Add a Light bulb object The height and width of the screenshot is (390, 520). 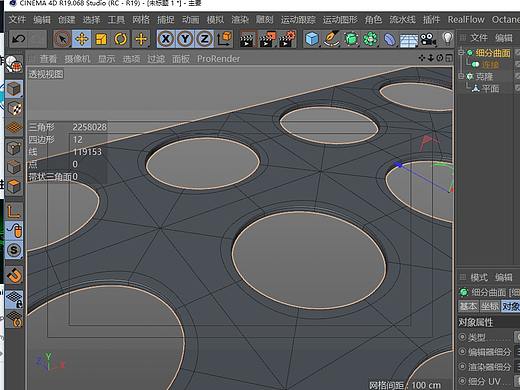point(447,39)
